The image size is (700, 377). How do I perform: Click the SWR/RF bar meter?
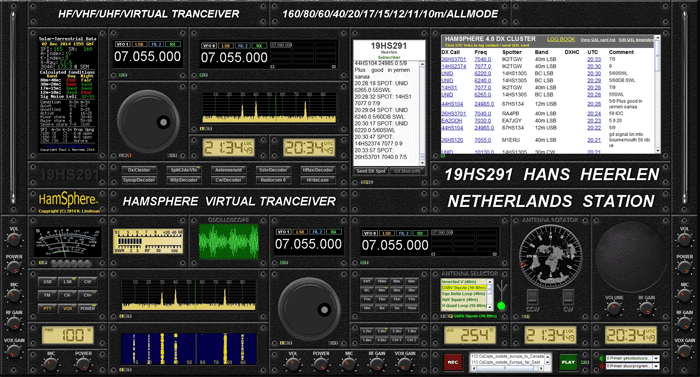pyautogui.click(x=148, y=242)
